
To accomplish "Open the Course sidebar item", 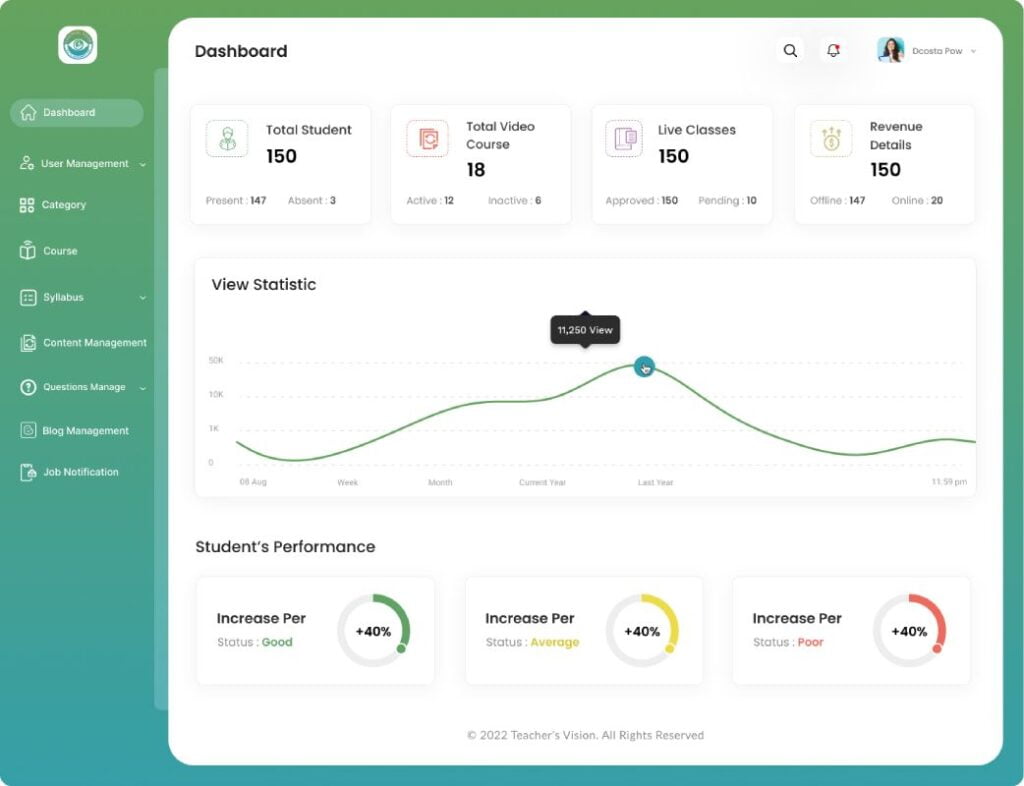I will point(59,251).
